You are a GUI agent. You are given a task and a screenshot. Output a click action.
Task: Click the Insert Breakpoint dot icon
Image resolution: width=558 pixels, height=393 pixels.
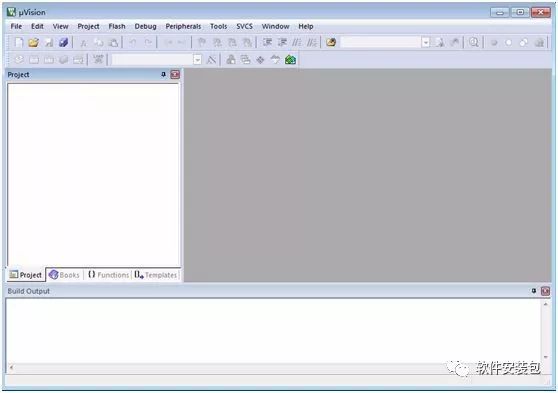coord(494,43)
